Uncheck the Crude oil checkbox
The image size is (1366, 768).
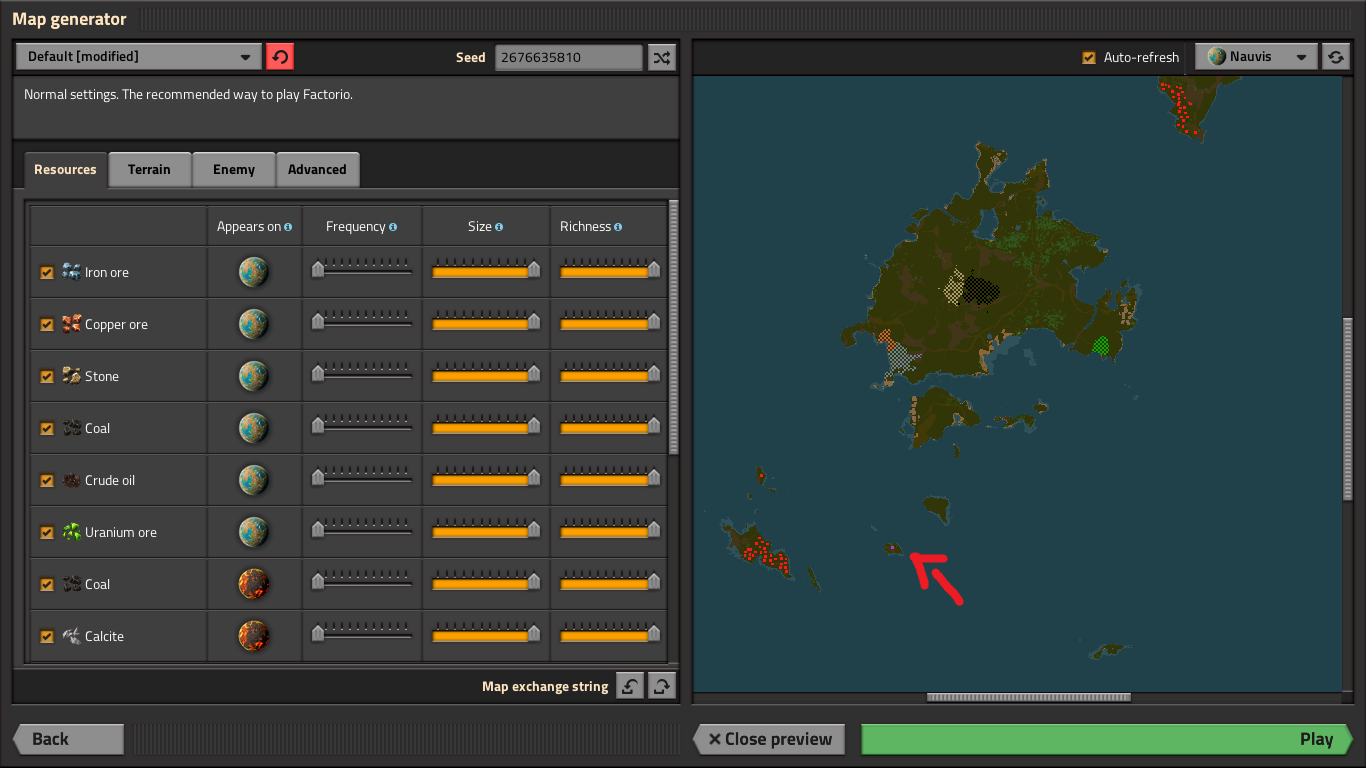tap(46, 480)
